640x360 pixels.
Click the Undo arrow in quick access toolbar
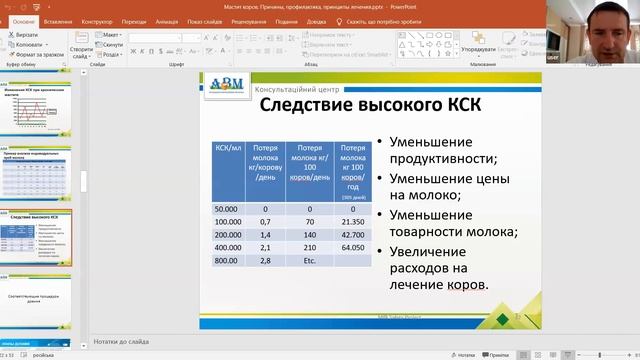[8, 7]
